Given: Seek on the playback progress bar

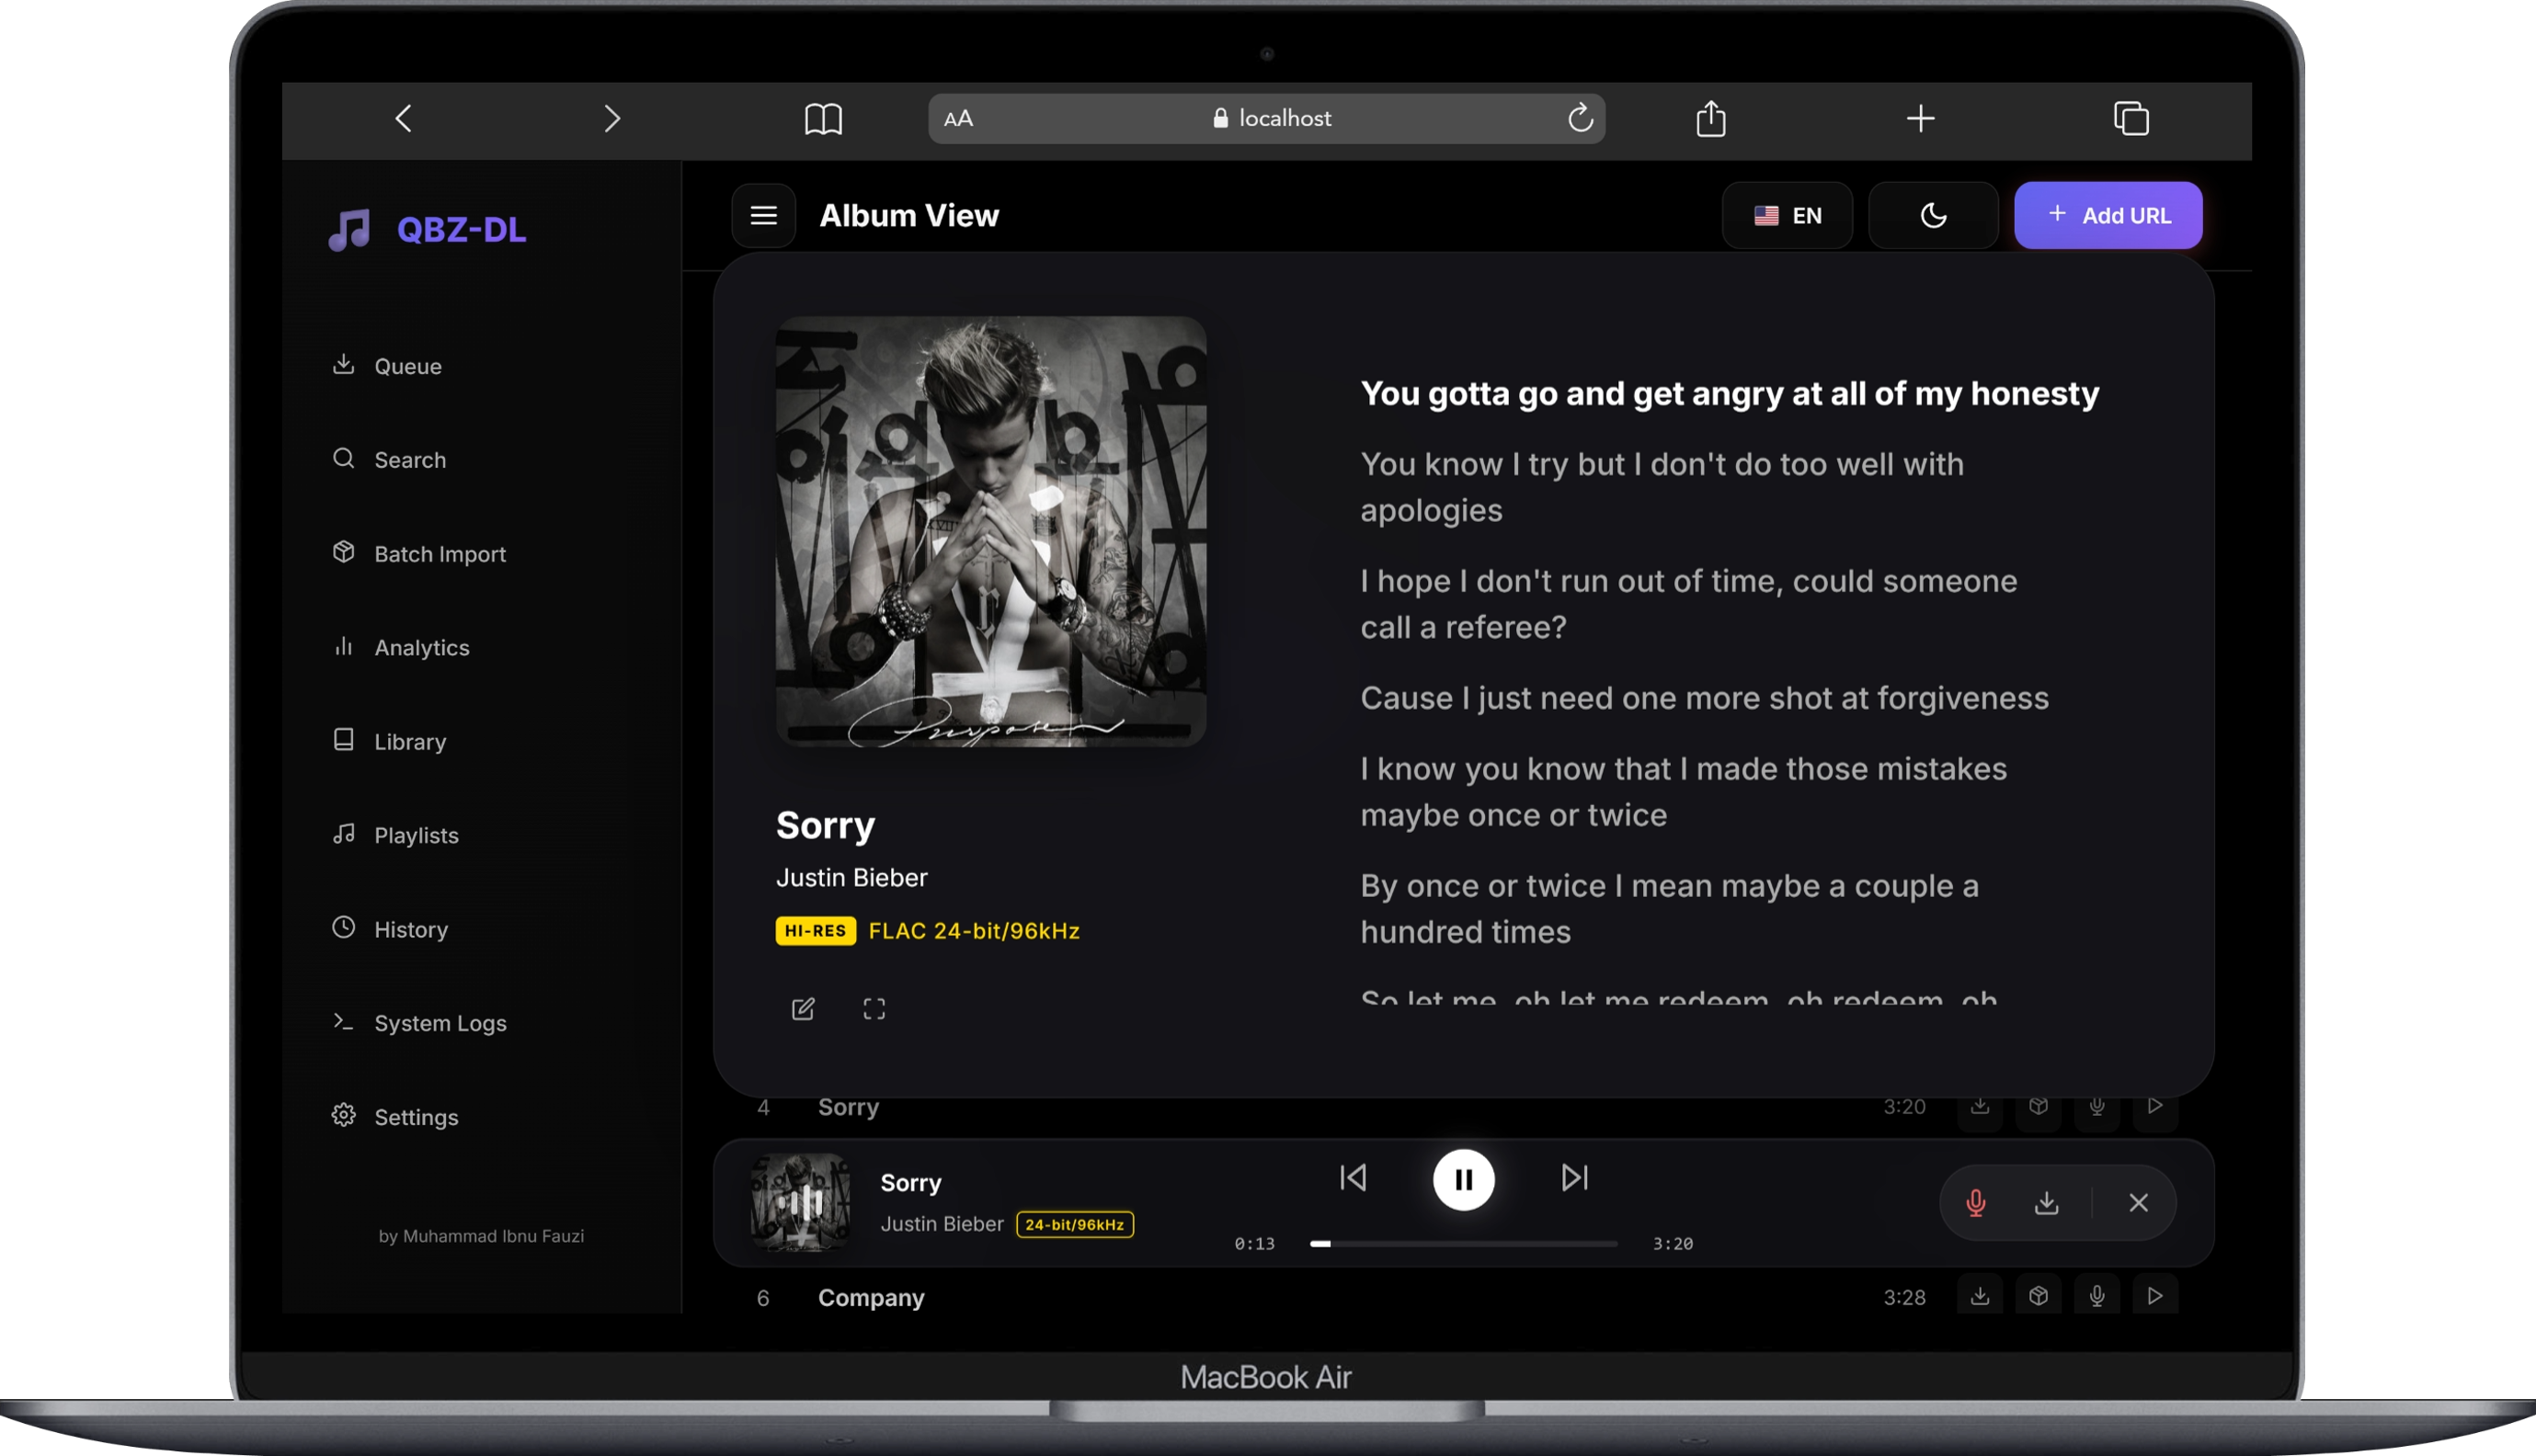Looking at the screenshot, I should click(x=1464, y=1244).
